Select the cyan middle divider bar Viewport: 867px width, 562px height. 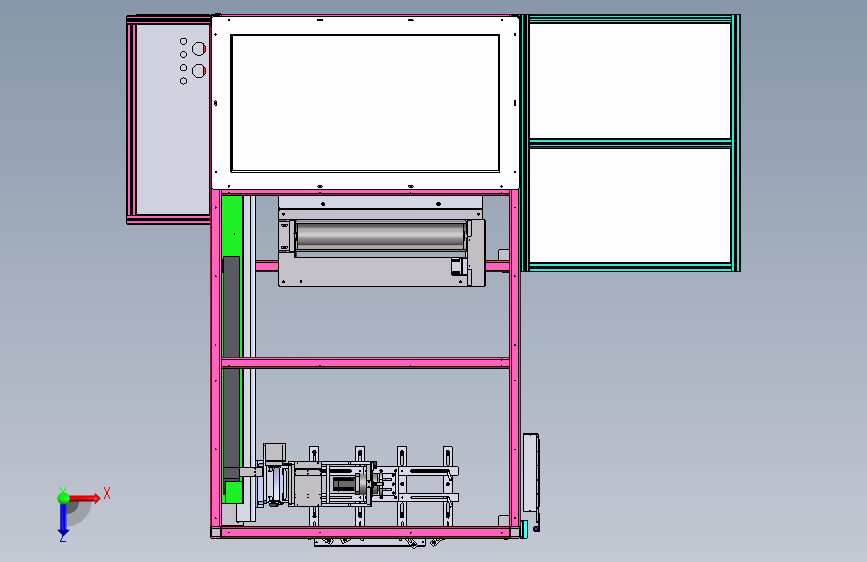(630, 143)
